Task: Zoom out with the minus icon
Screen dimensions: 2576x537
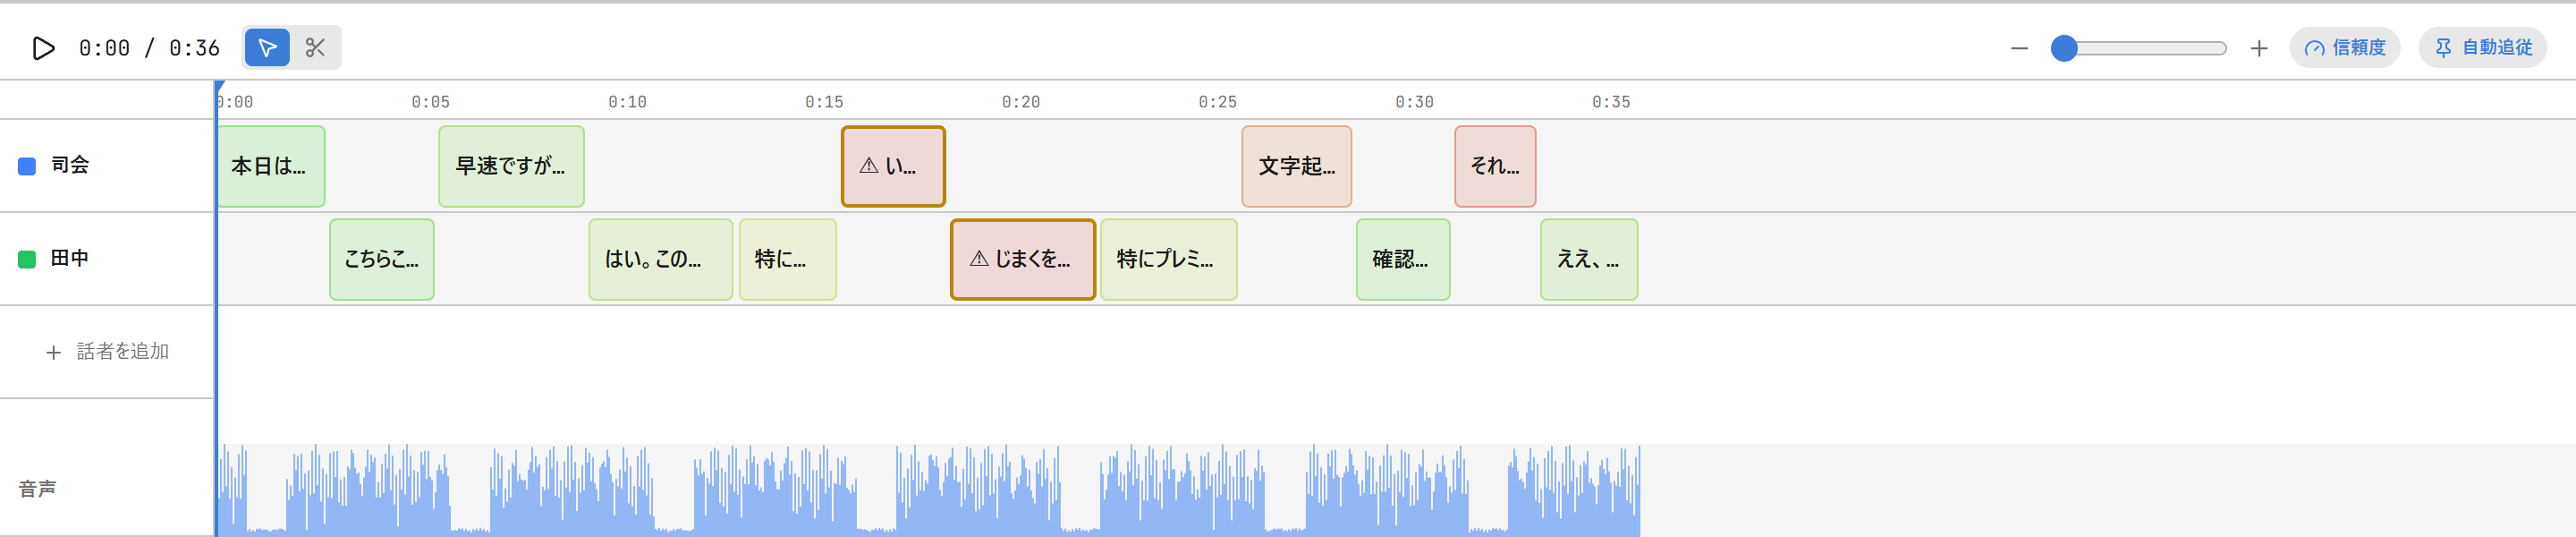Action: (x=2019, y=48)
